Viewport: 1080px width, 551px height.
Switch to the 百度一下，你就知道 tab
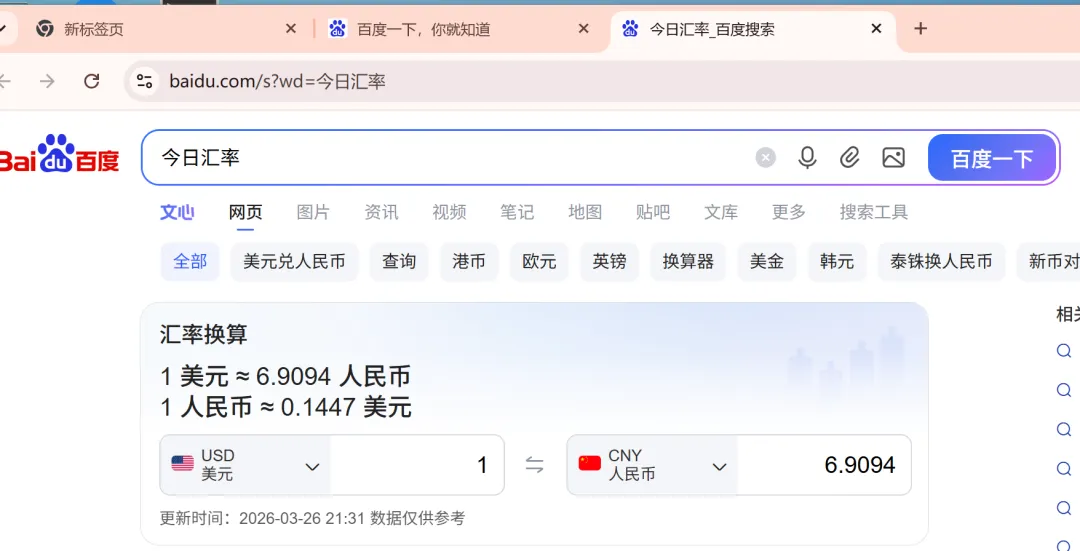coord(458,29)
